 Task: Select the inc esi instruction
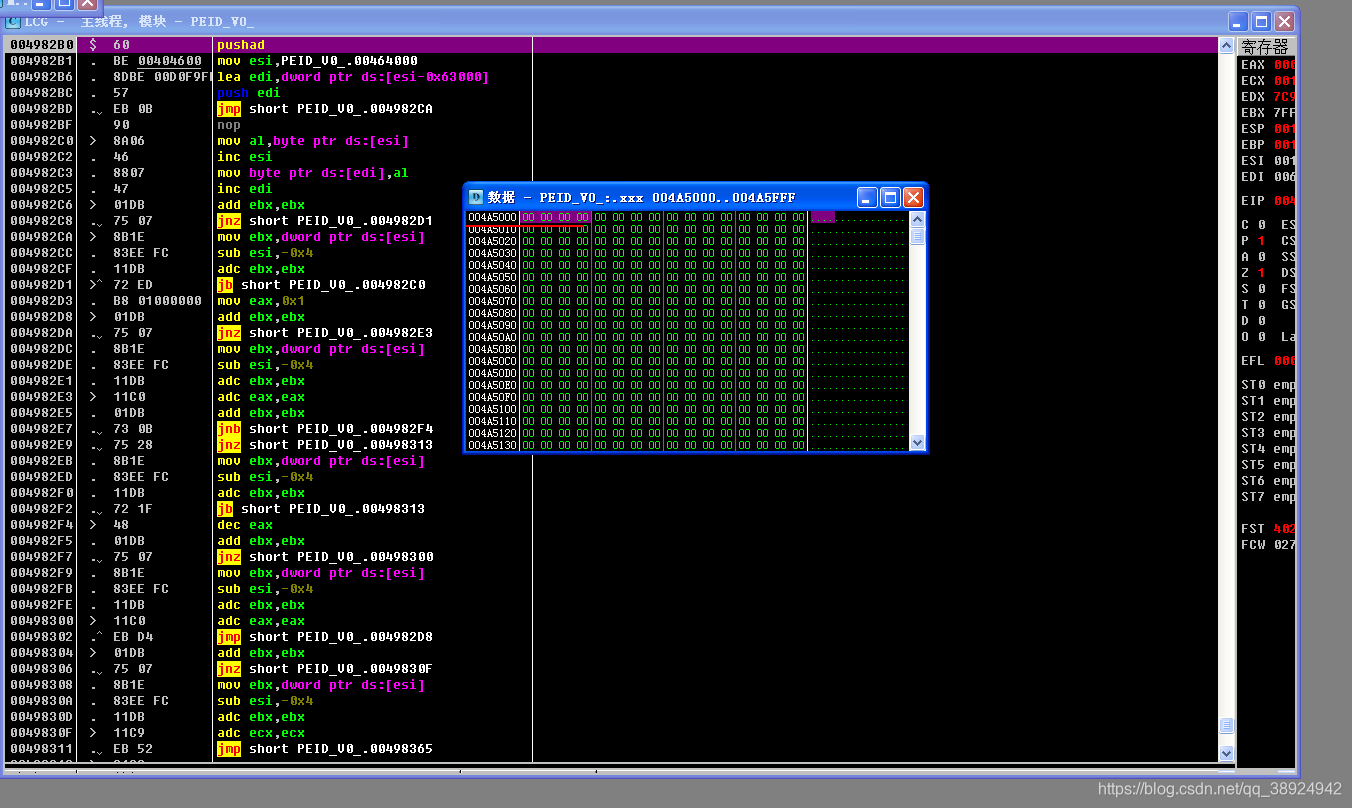coord(245,157)
